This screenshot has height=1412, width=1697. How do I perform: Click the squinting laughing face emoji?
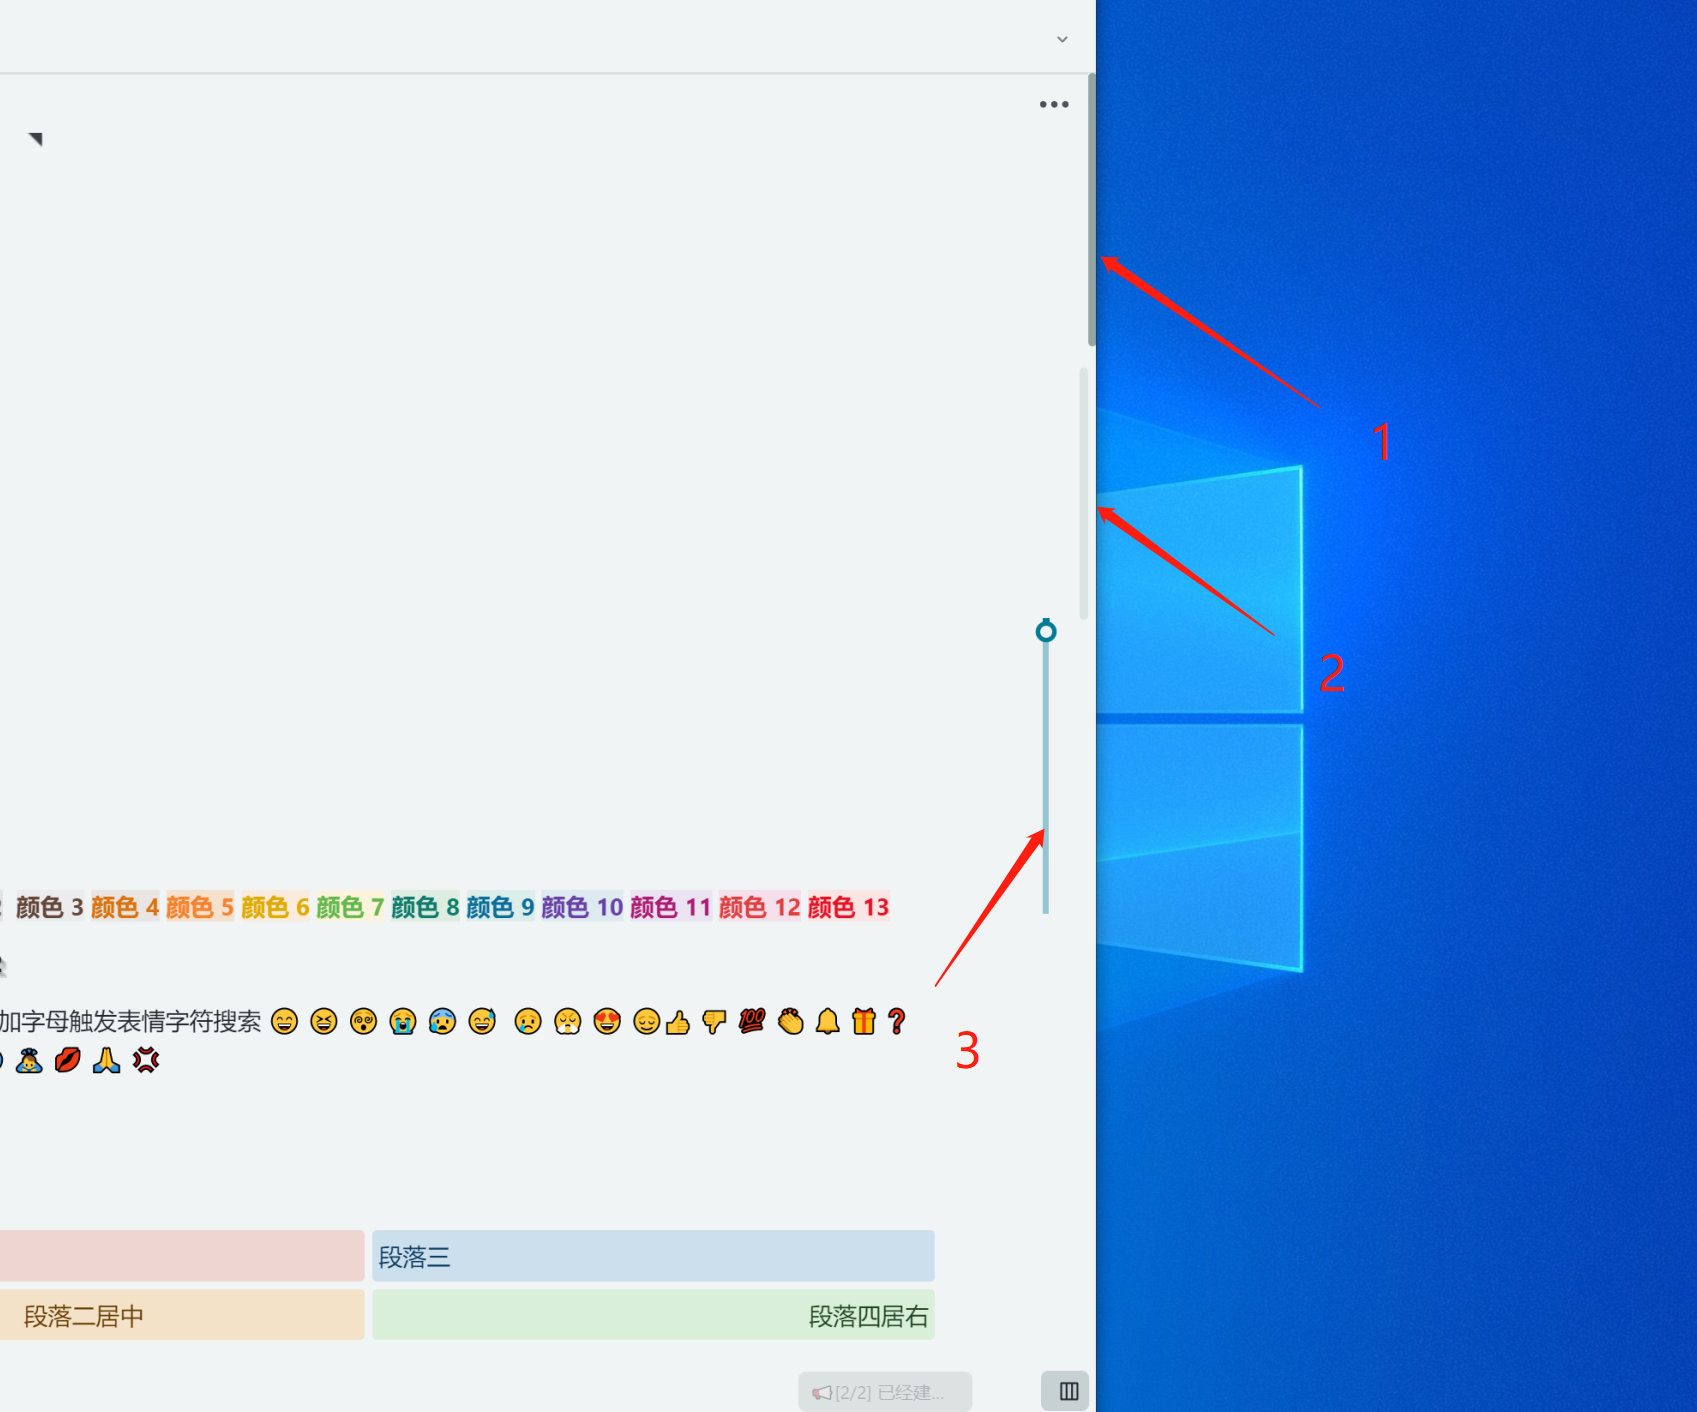(x=324, y=1021)
